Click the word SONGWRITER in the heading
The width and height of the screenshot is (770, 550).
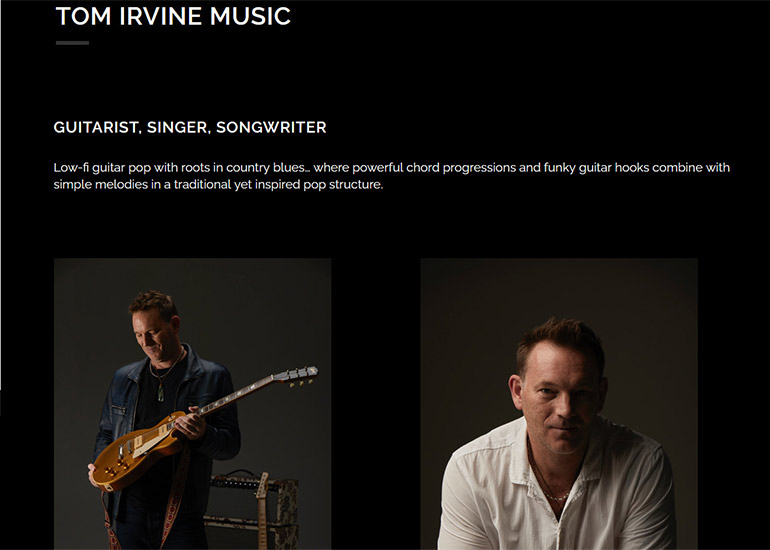point(271,127)
